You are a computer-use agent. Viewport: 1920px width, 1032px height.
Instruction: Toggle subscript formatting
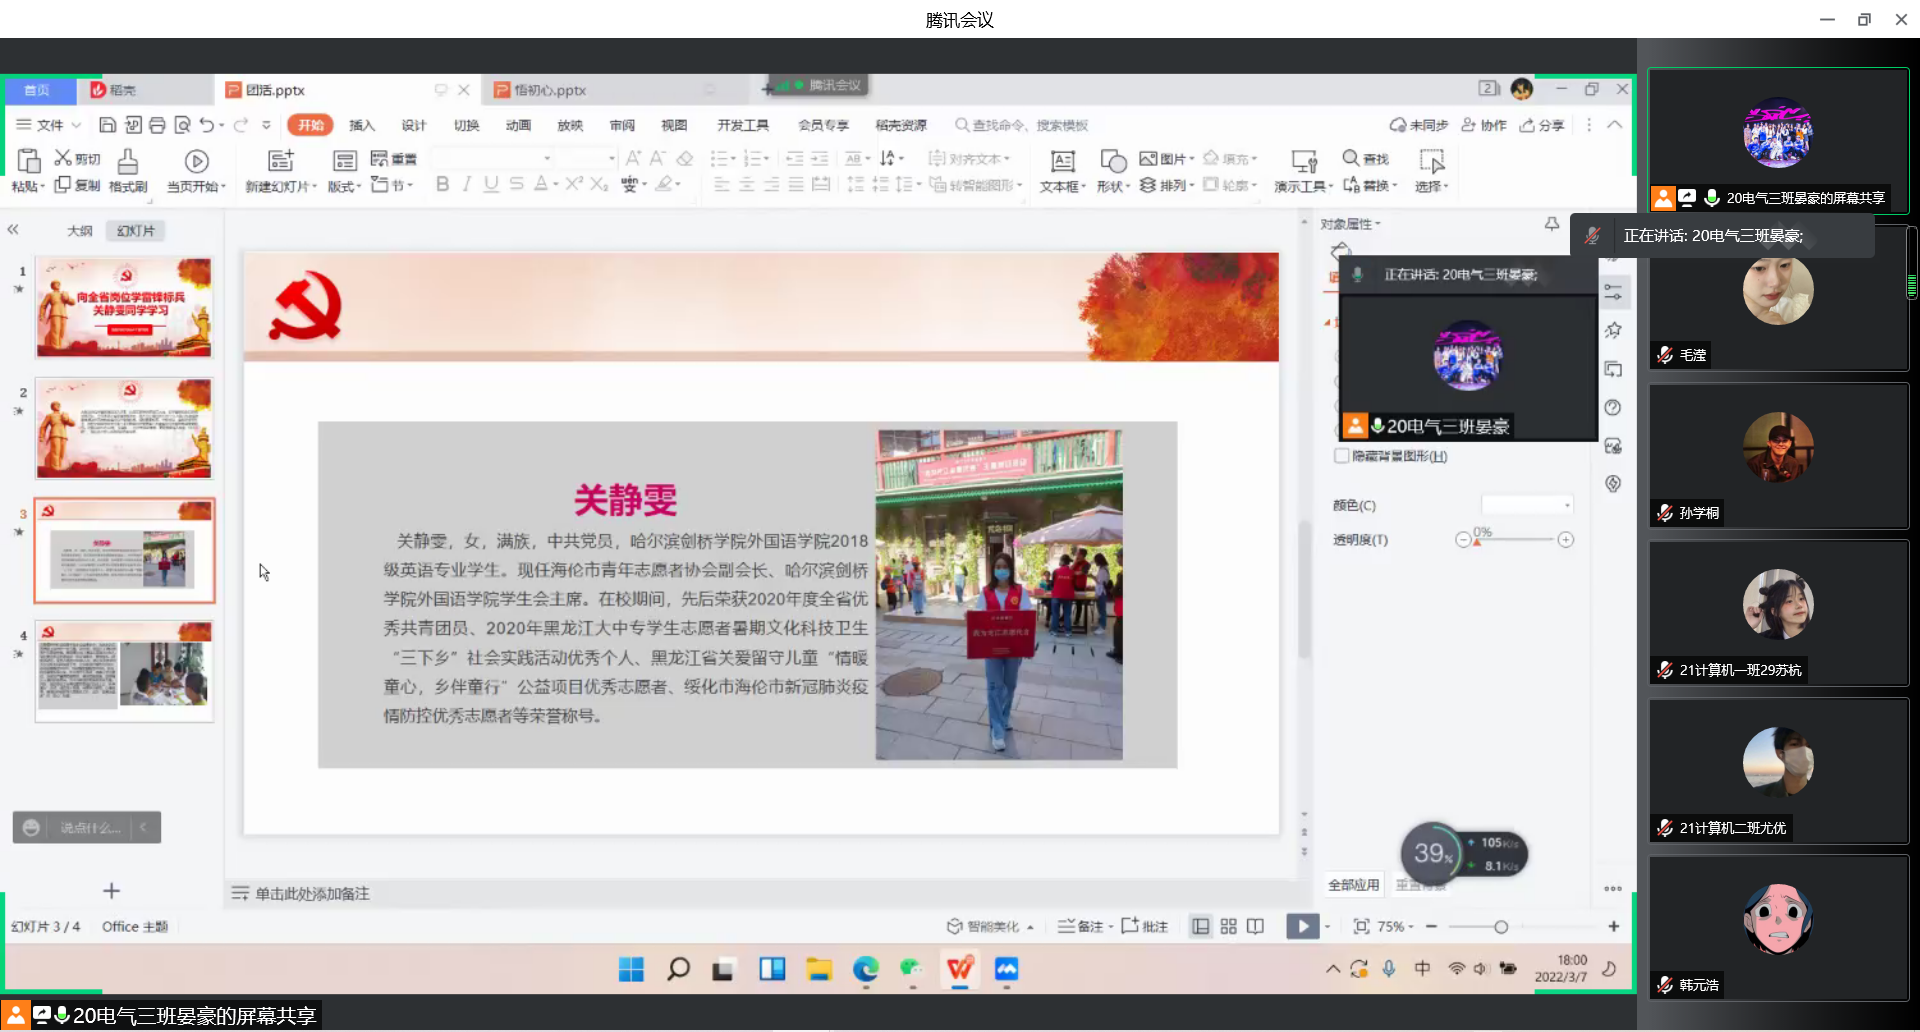coord(598,184)
